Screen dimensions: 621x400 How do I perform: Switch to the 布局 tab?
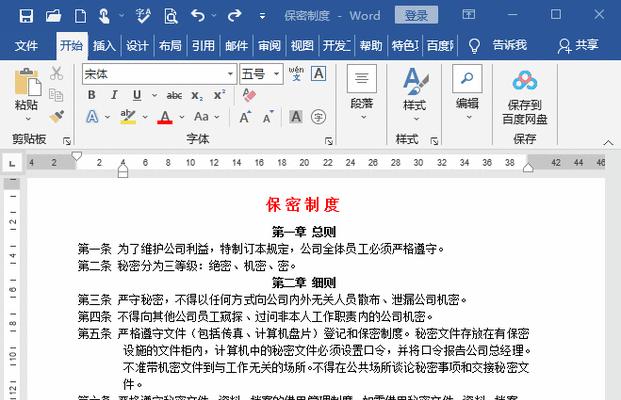coord(170,46)
